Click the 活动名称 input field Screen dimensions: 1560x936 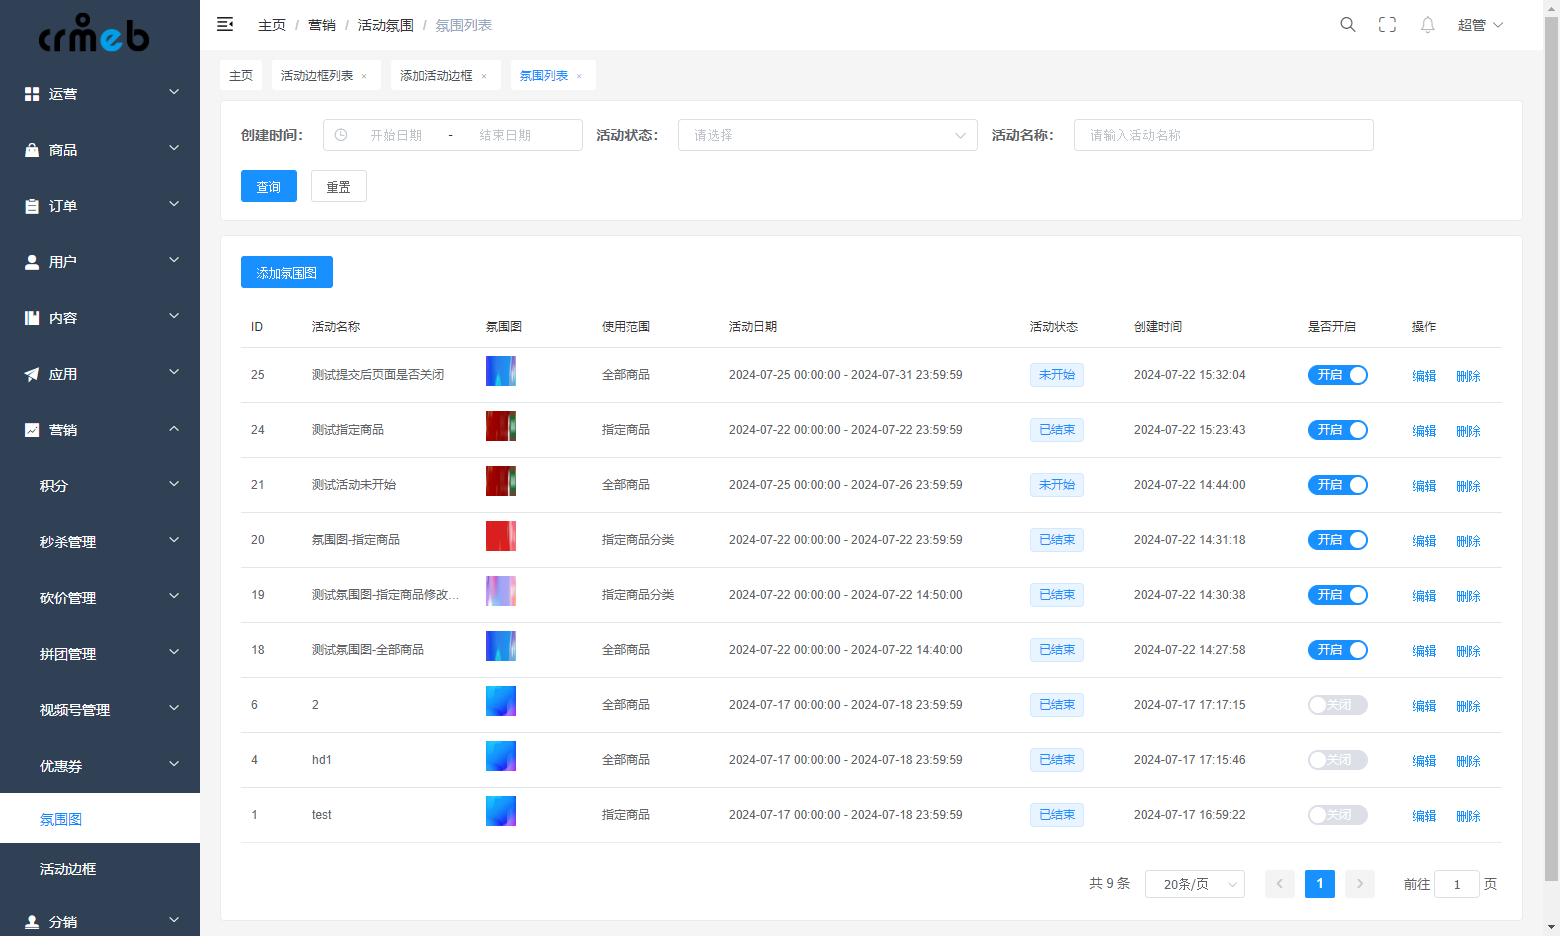click(1224, 135)
